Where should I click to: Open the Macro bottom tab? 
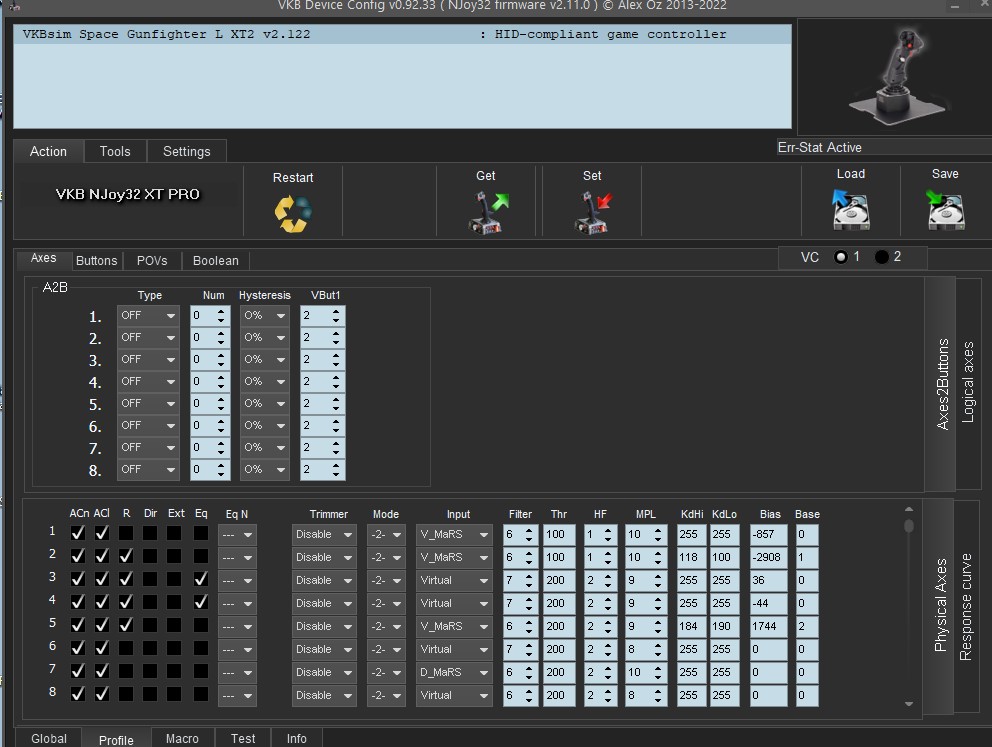point(182,739)
